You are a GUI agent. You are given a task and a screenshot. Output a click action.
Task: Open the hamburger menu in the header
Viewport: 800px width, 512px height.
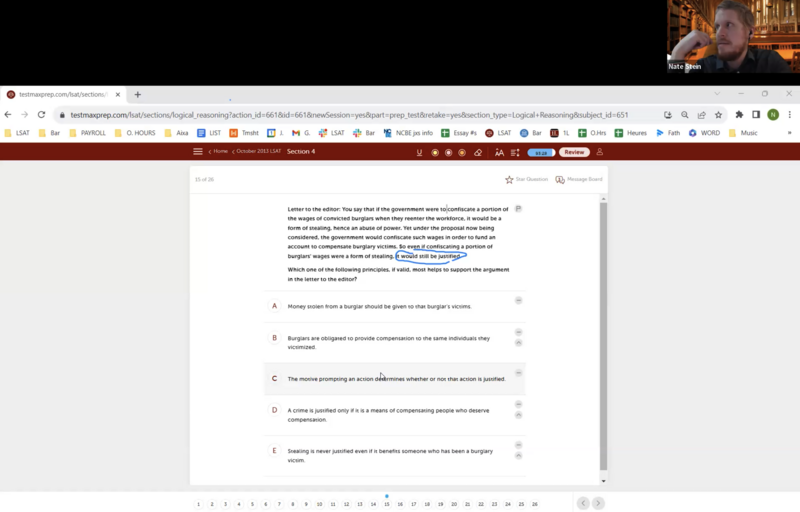(x=198, y=152)
